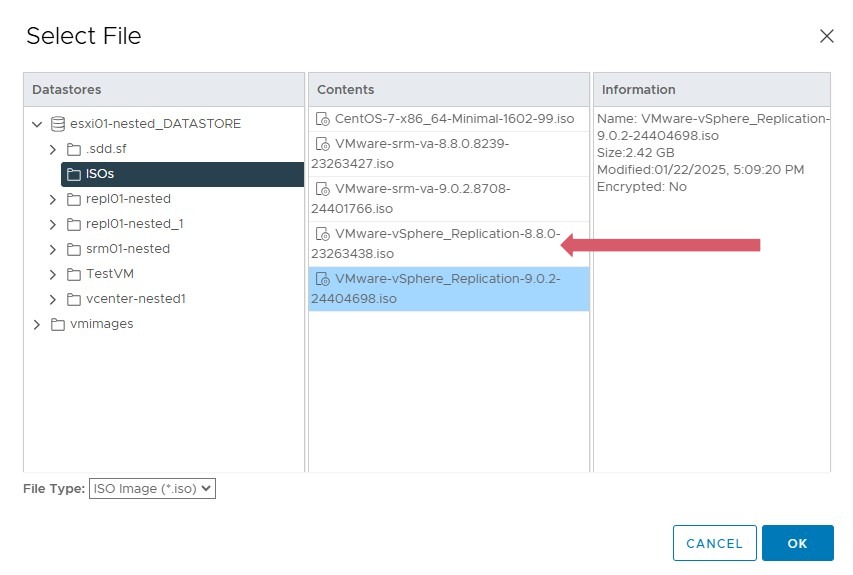Select VMware-srm-va-9.0.2.8708-24401766.iso file
Screen dimensions: 853x575
tap(449, 199)
